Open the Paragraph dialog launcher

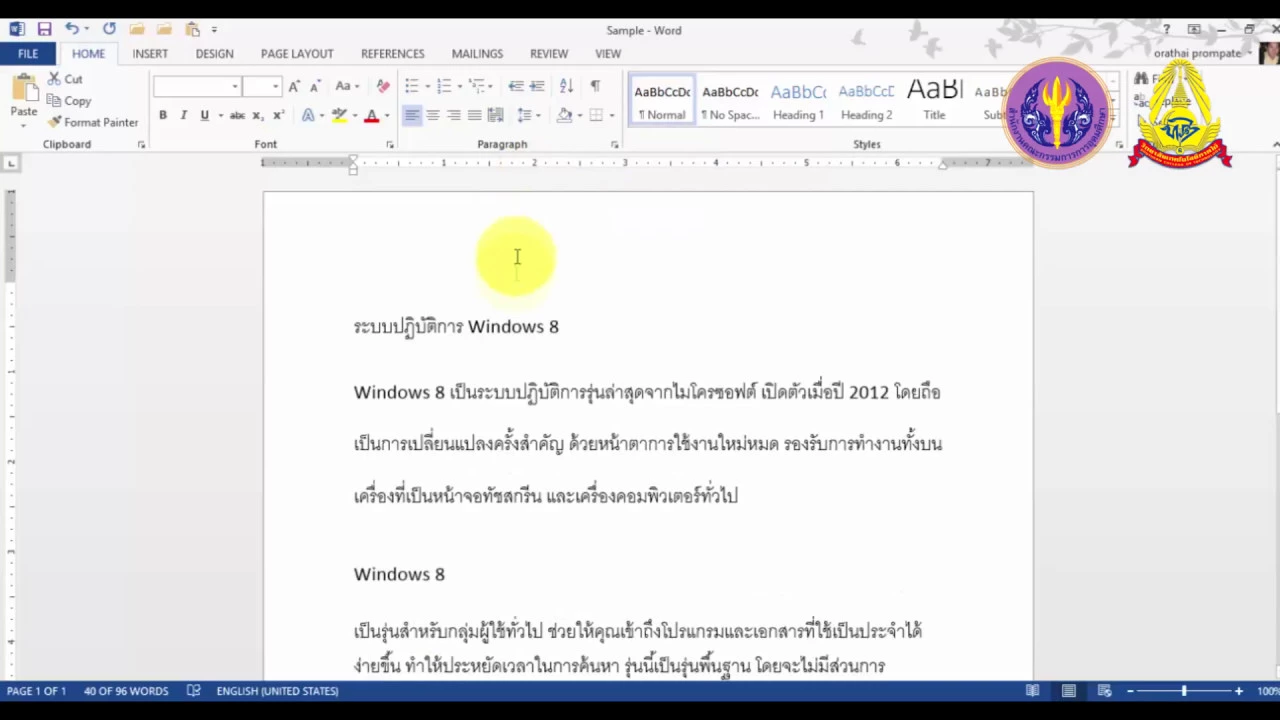pos(614,145)
